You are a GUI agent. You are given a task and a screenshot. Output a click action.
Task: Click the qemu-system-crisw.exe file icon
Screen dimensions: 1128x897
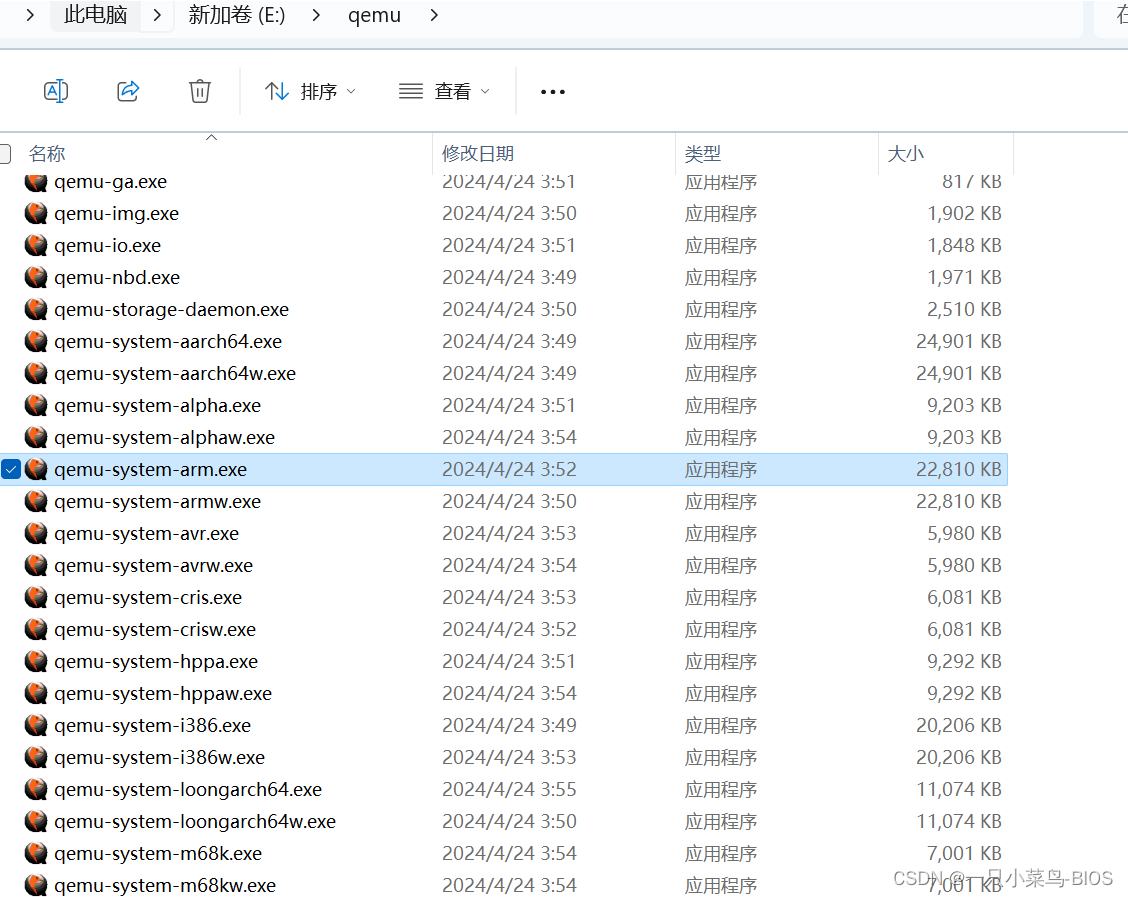point(36,629)
